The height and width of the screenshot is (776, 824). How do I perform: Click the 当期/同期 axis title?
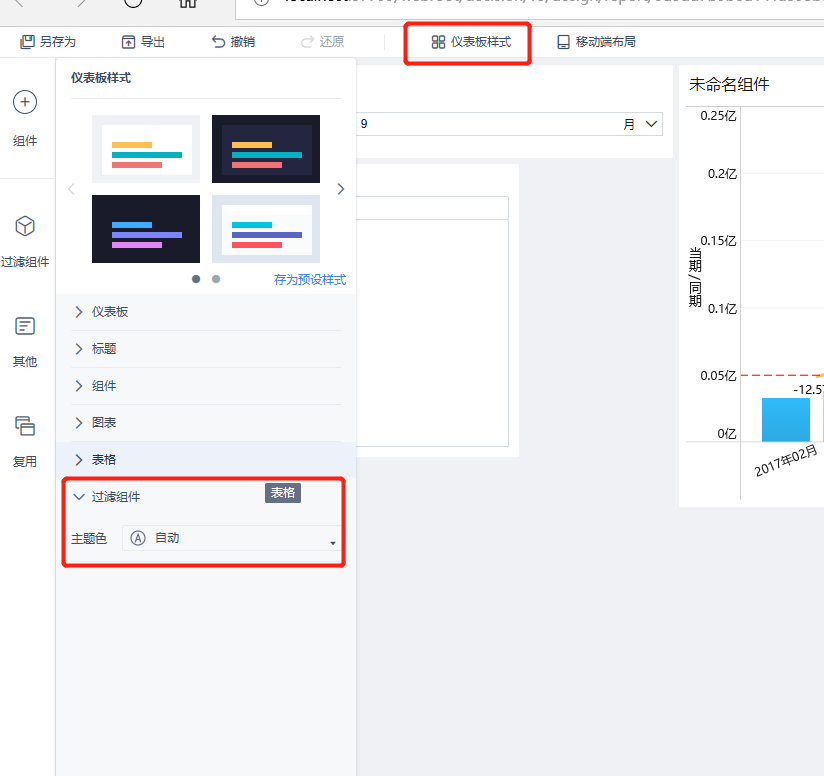pos(695,277)
